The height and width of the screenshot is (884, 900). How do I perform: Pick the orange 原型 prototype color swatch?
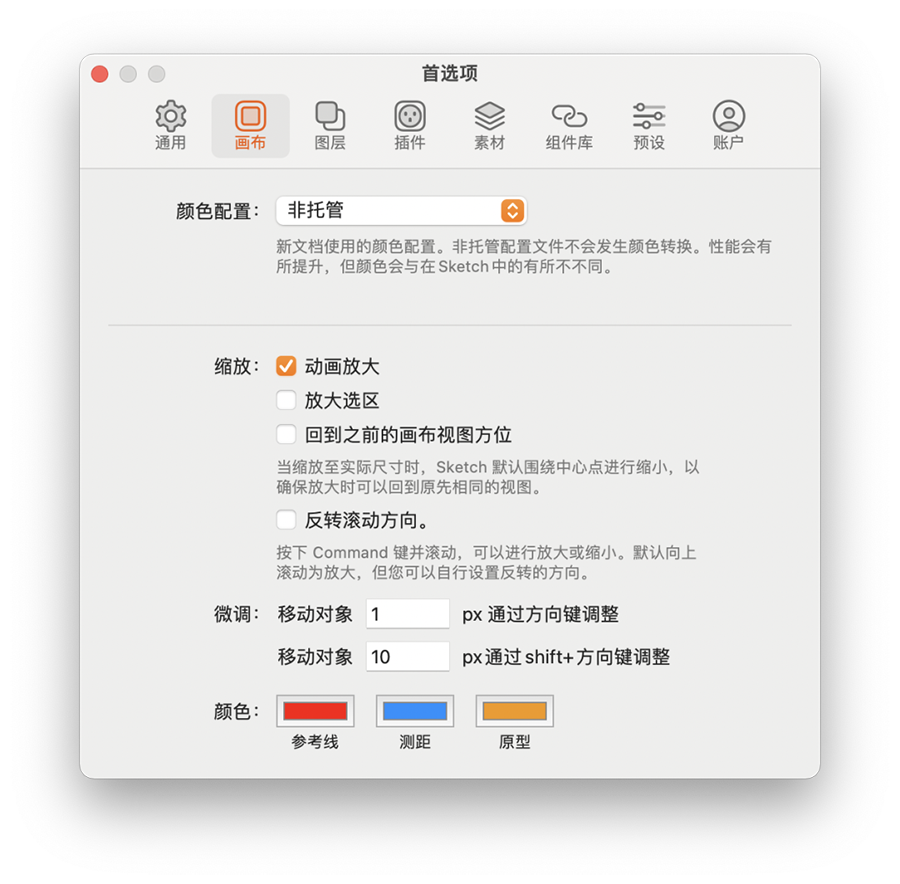515,711
